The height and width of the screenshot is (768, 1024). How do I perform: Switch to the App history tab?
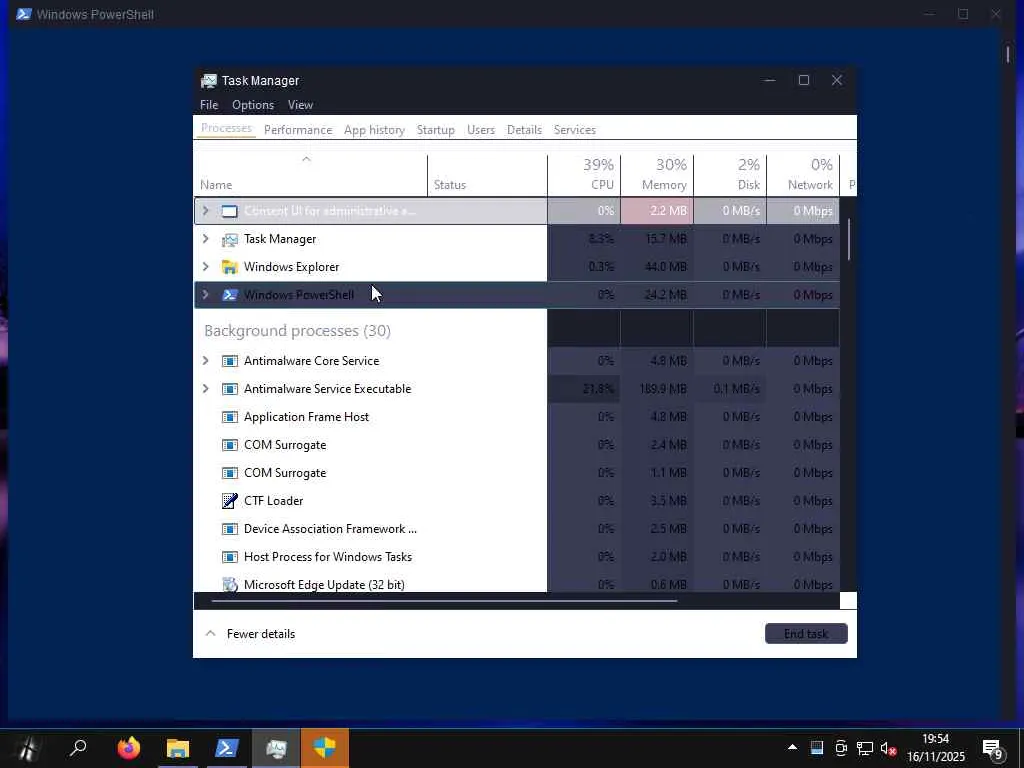(x=374, y=130)
